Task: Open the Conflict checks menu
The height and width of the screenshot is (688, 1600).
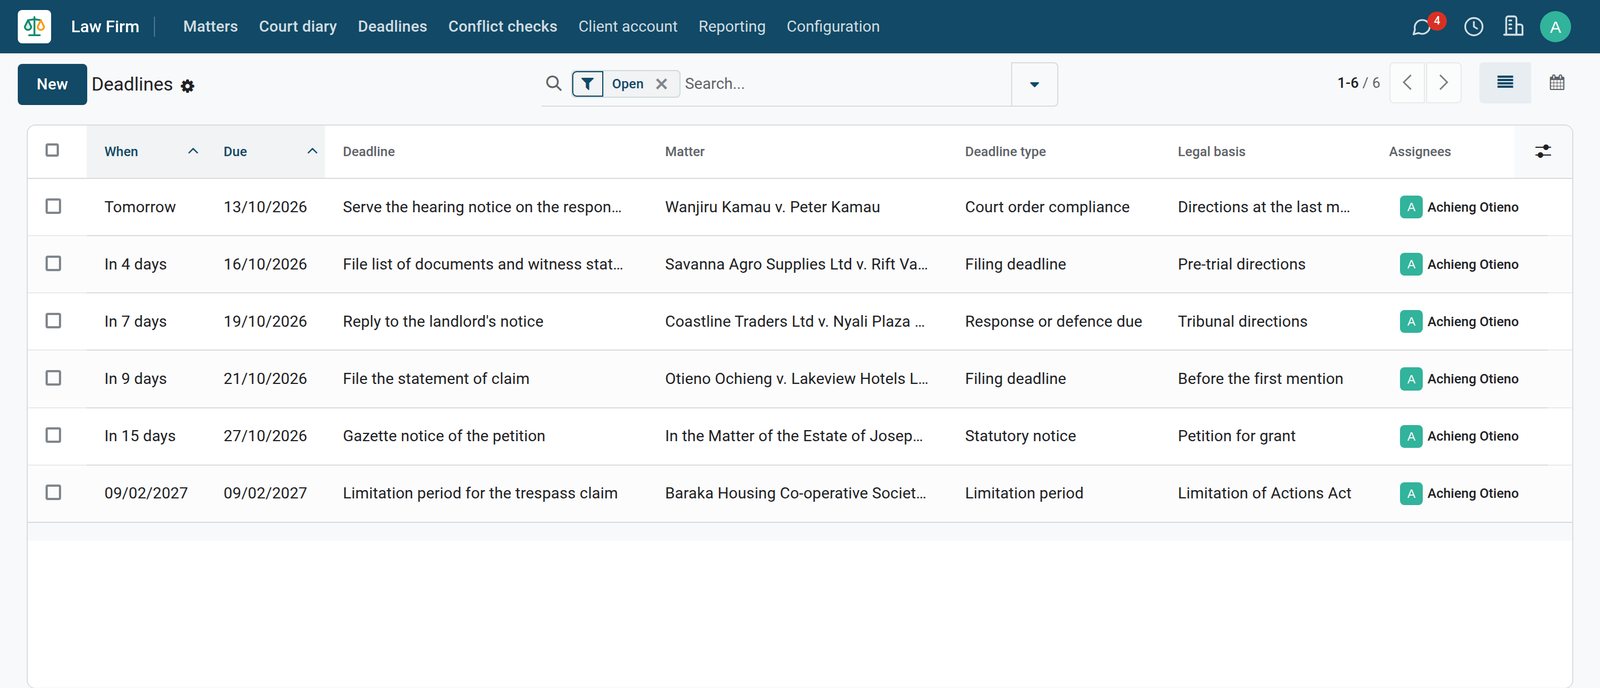Action: [502, 26]
